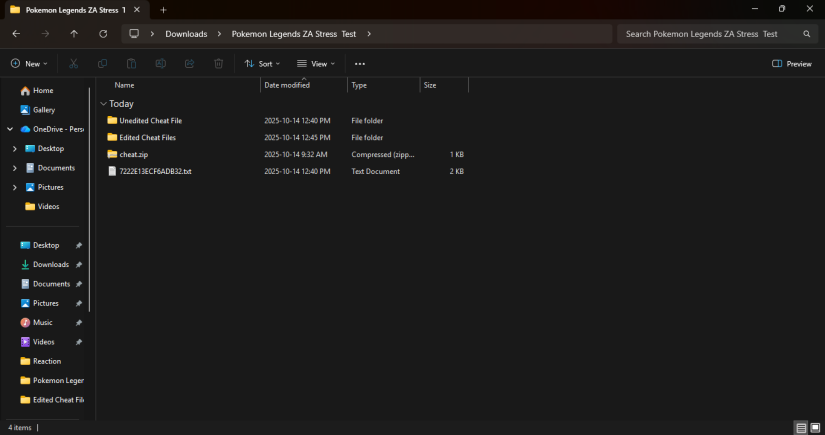The height and width of the screenshot is (435, 825).
Task: Click the search magnifier icon
Action: [807, 34]
